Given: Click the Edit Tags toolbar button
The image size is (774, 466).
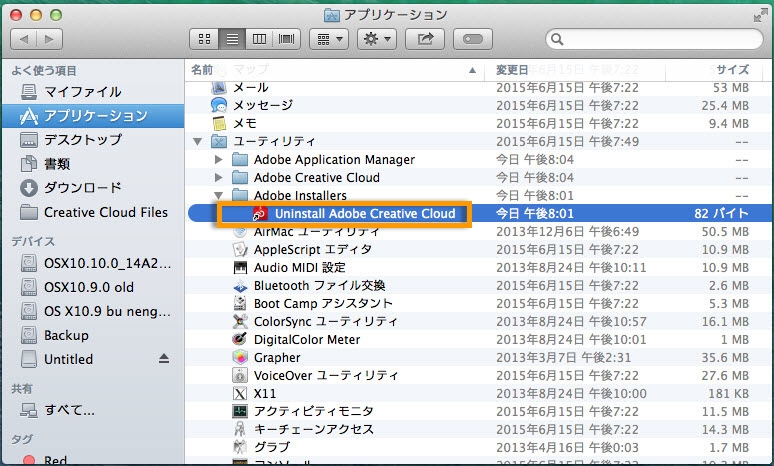Looking at the screenshot, I should tap(473, 39).
